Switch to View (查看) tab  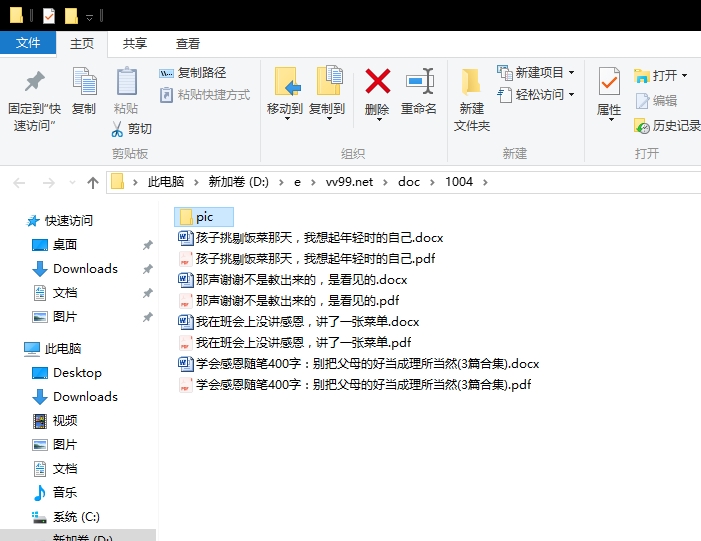[x=188, y=44]
